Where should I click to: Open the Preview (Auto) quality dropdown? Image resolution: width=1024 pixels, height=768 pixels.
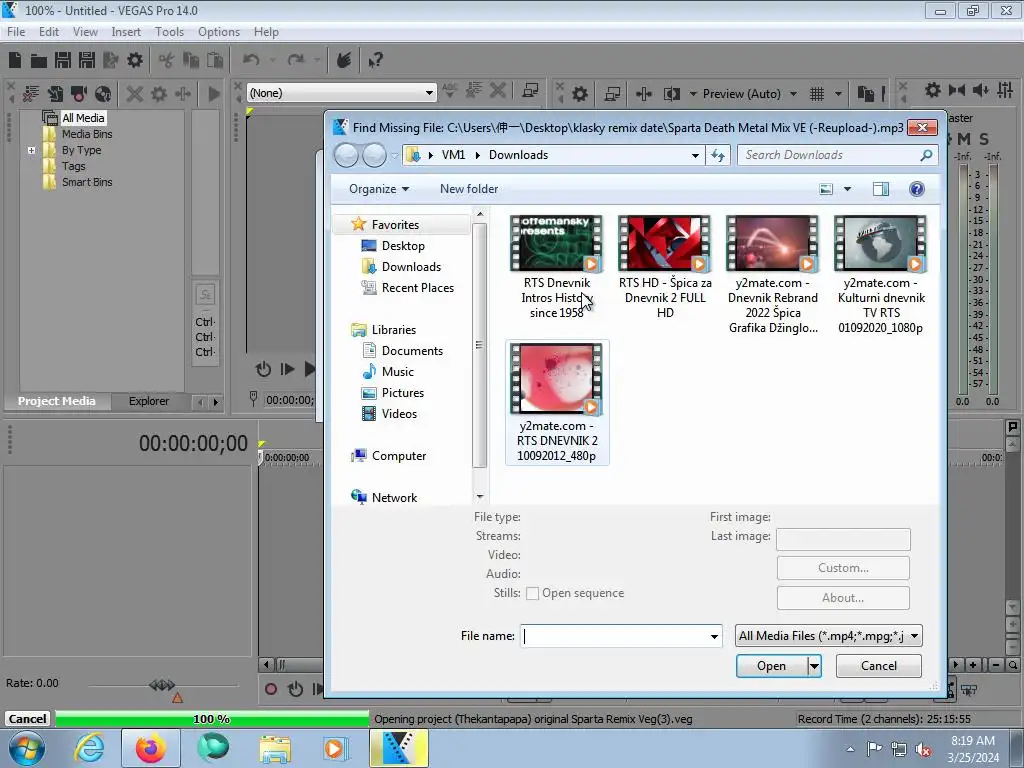point(793,94)
